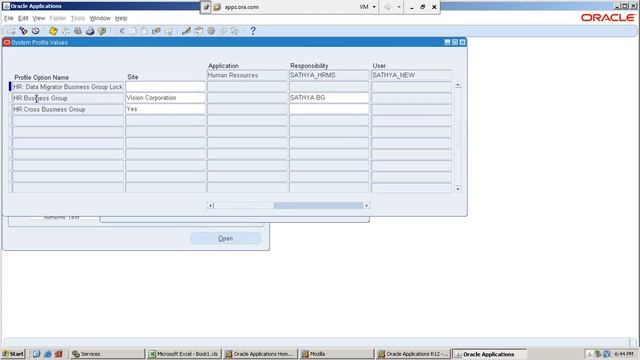This screenshot has width=640, height=360.
Task: Click the vertical scrollbar up arrow
Action: pos(458,85)
